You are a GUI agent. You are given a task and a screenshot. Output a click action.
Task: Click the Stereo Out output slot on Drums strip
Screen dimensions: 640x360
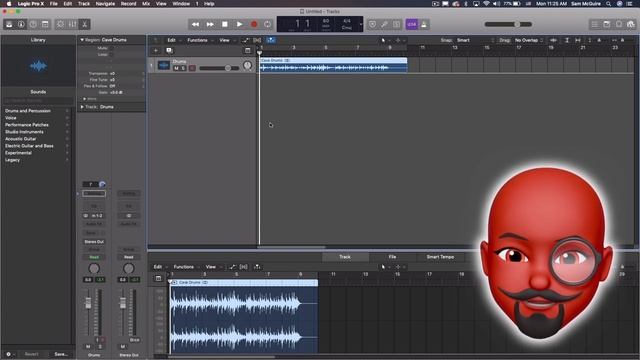[94, 242]
